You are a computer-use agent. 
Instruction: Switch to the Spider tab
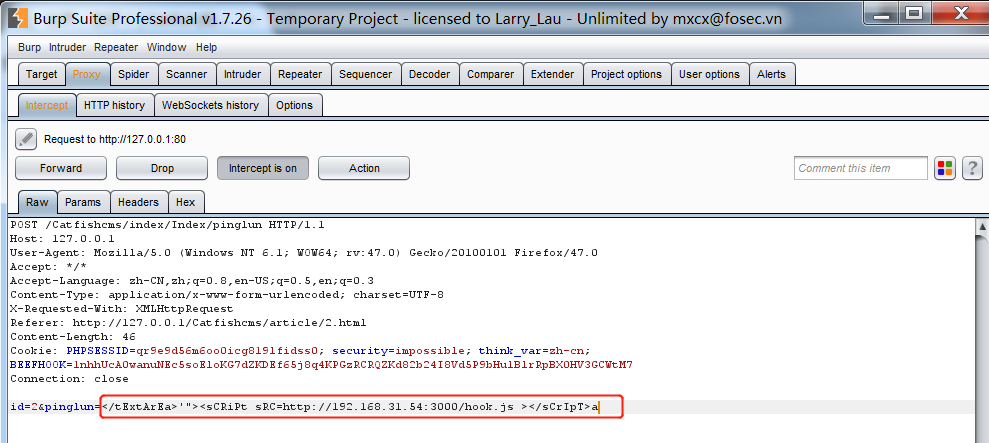point(134,74)
